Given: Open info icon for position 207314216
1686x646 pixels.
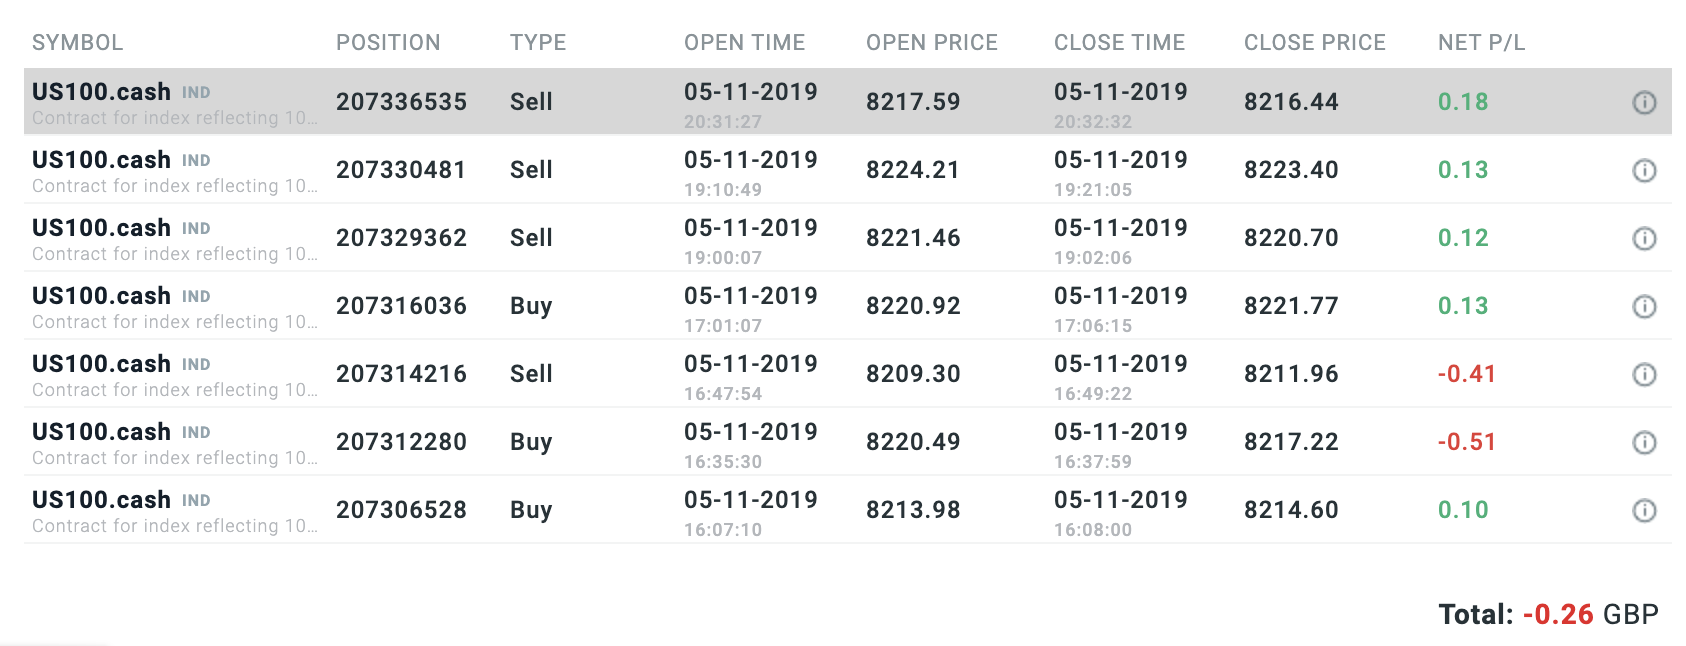Looking at the screenshot, I should [x=1644, y=374].
